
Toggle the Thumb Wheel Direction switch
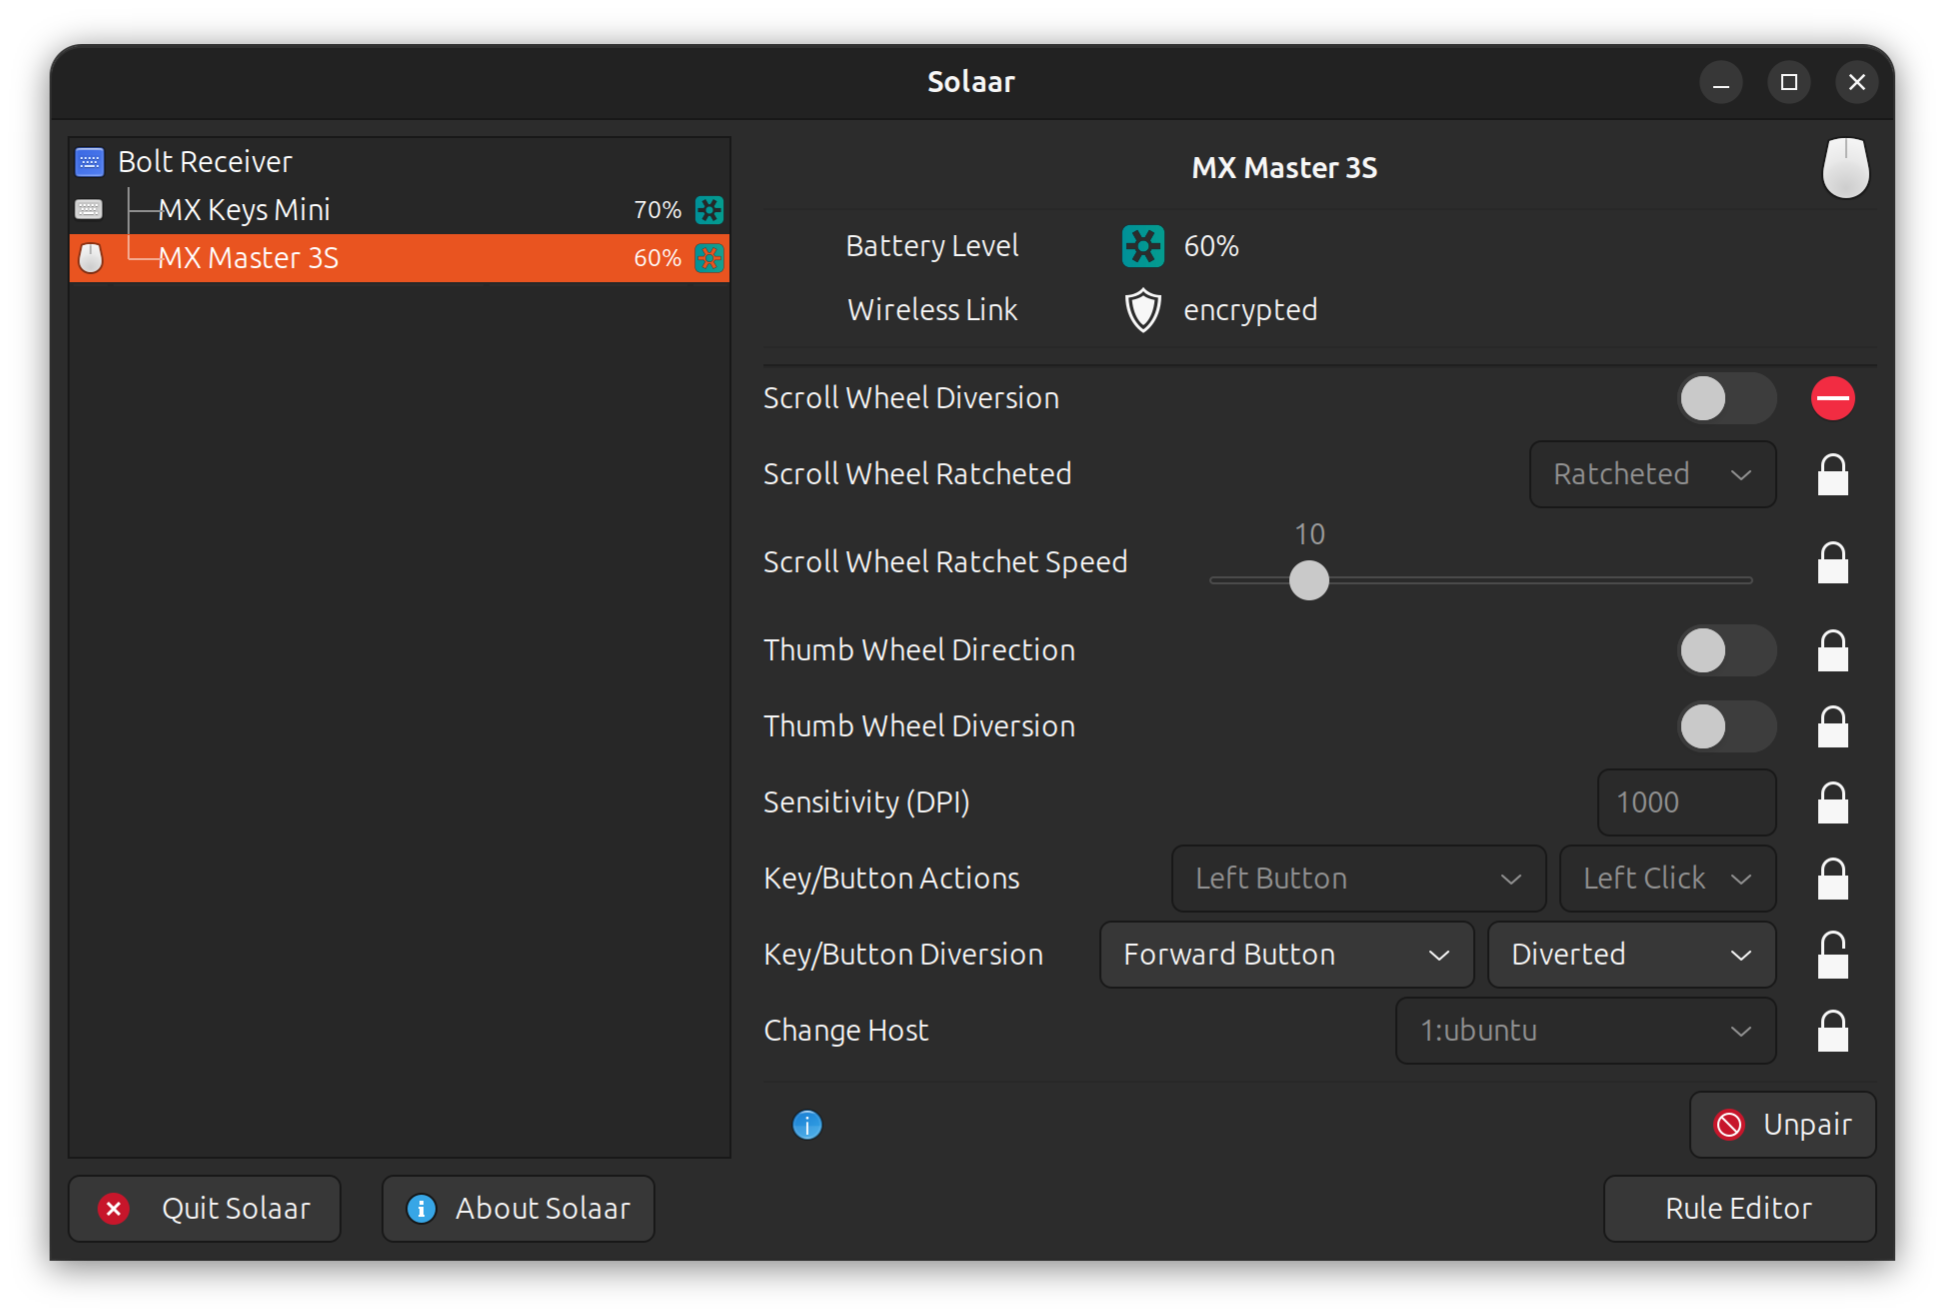click(x=1726, y=650)
